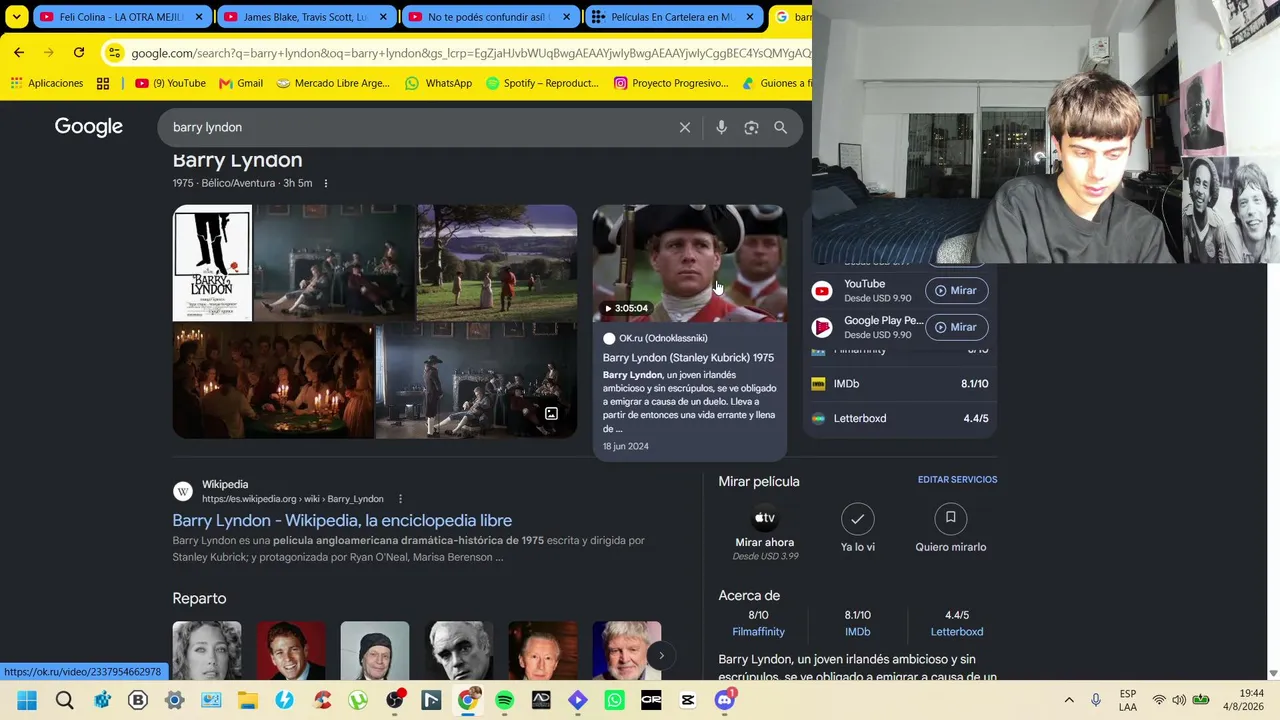This screenshot has width=1280, height=720.
Task: Switch to the James Blake, Travis Scott tab
Action: click(305, 17)
